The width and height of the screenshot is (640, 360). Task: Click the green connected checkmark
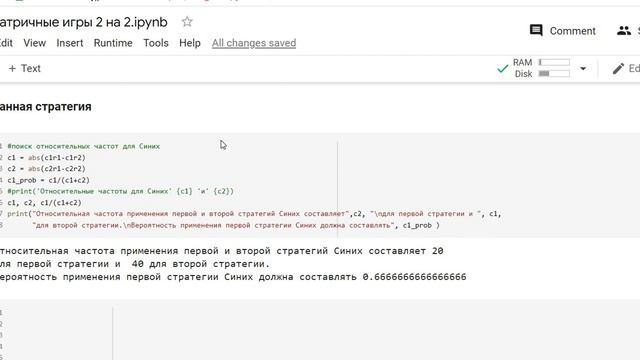(502, 69)
